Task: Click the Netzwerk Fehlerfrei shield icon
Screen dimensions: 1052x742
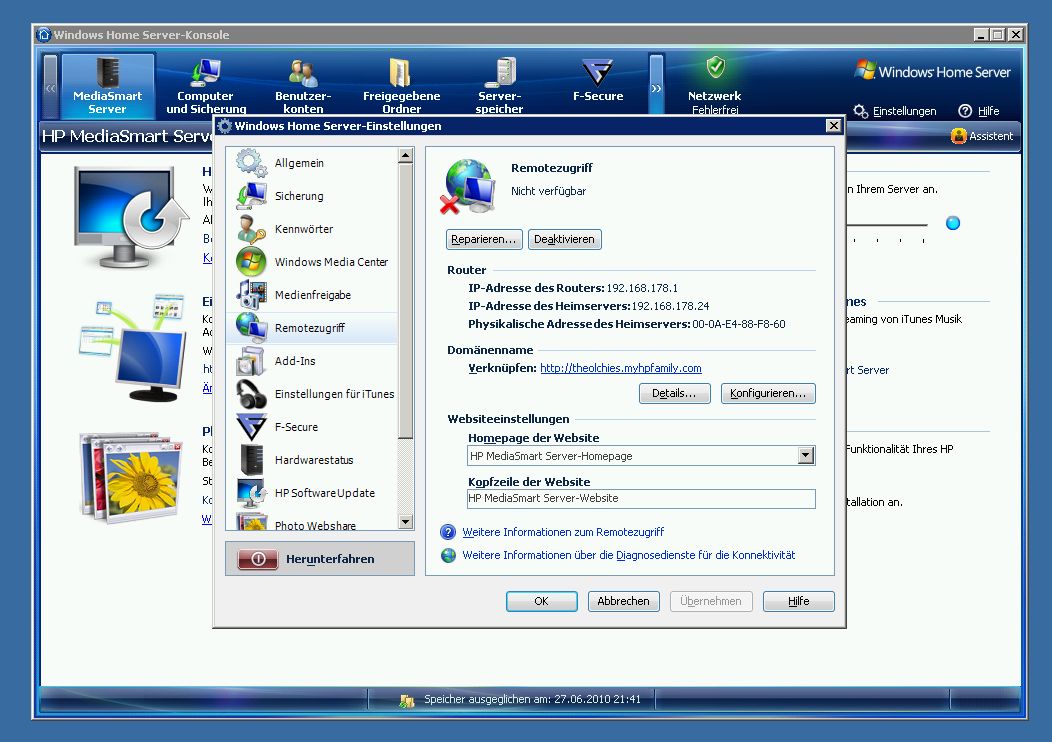Action: pos(716,66)
